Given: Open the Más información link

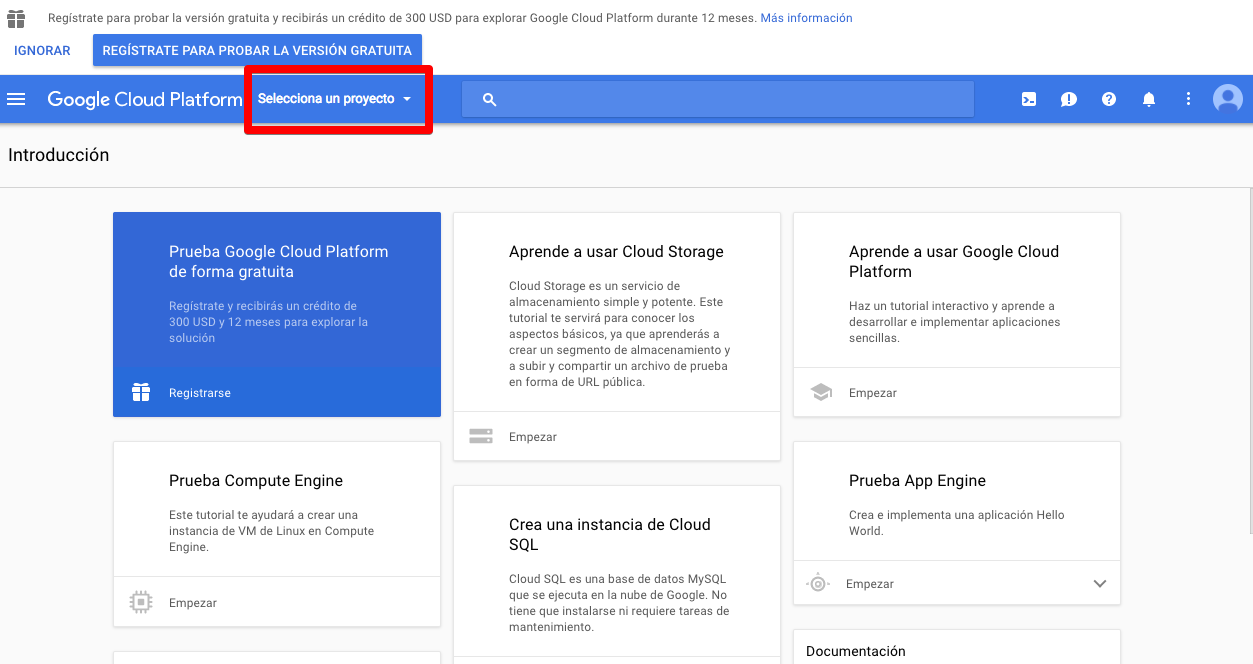Looking at the screenshot, I should [x=806, y=18].
